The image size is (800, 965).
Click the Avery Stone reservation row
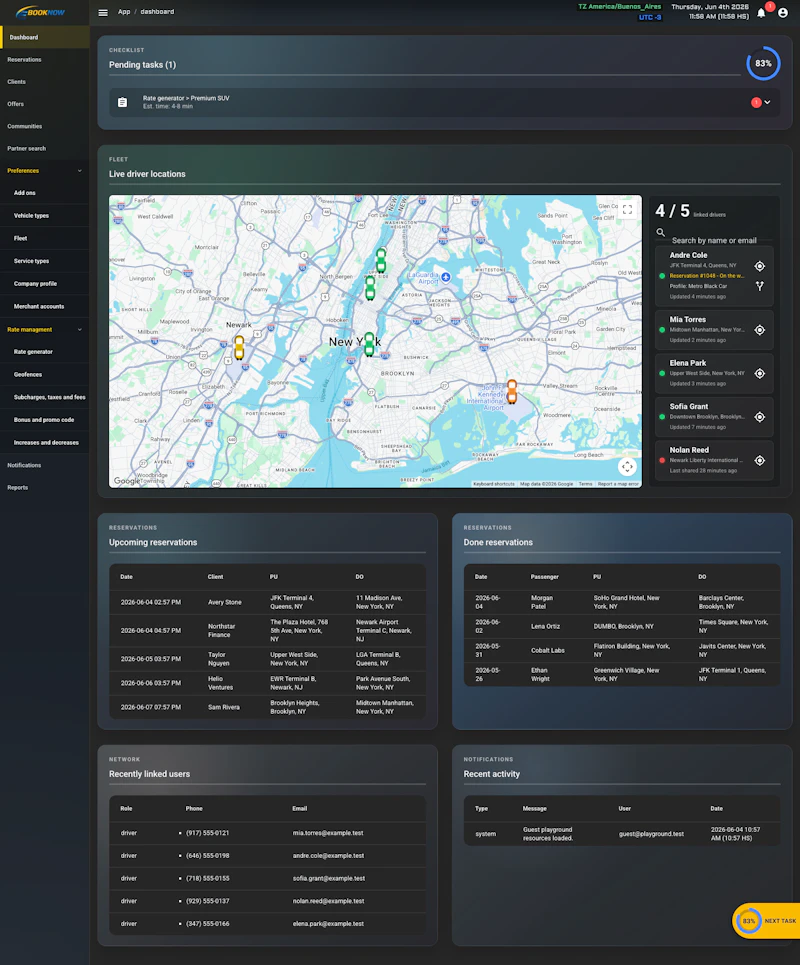pos(268,602)
